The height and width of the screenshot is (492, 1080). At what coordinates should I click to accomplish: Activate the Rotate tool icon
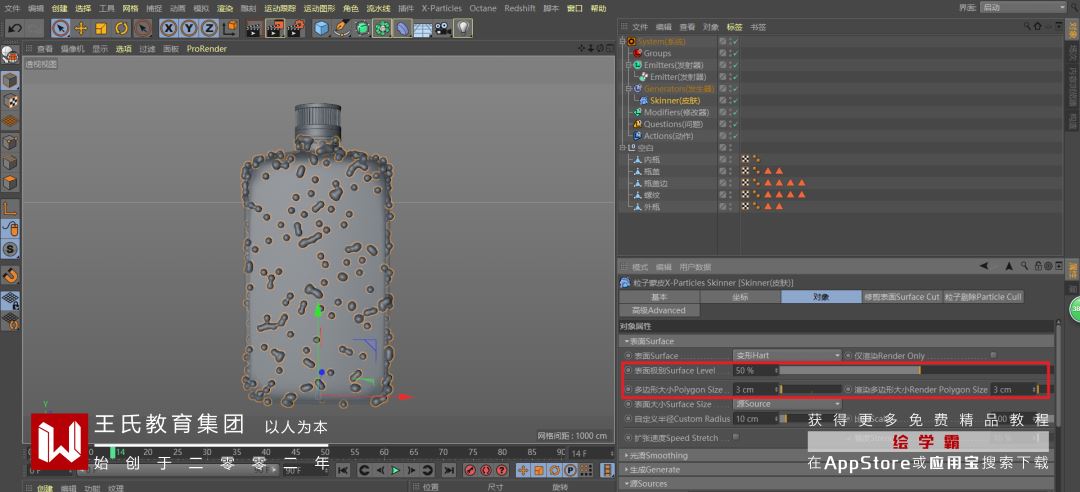tap(121, 28)
